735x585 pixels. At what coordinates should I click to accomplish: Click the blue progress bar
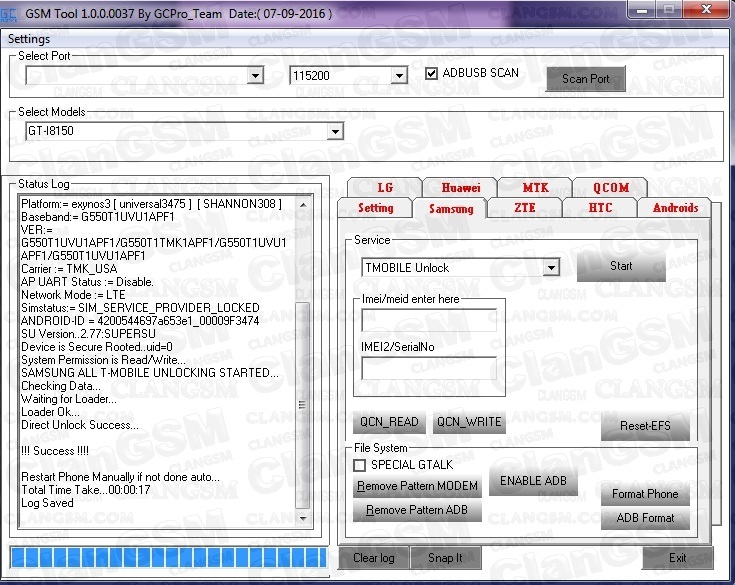coord(169,558)
